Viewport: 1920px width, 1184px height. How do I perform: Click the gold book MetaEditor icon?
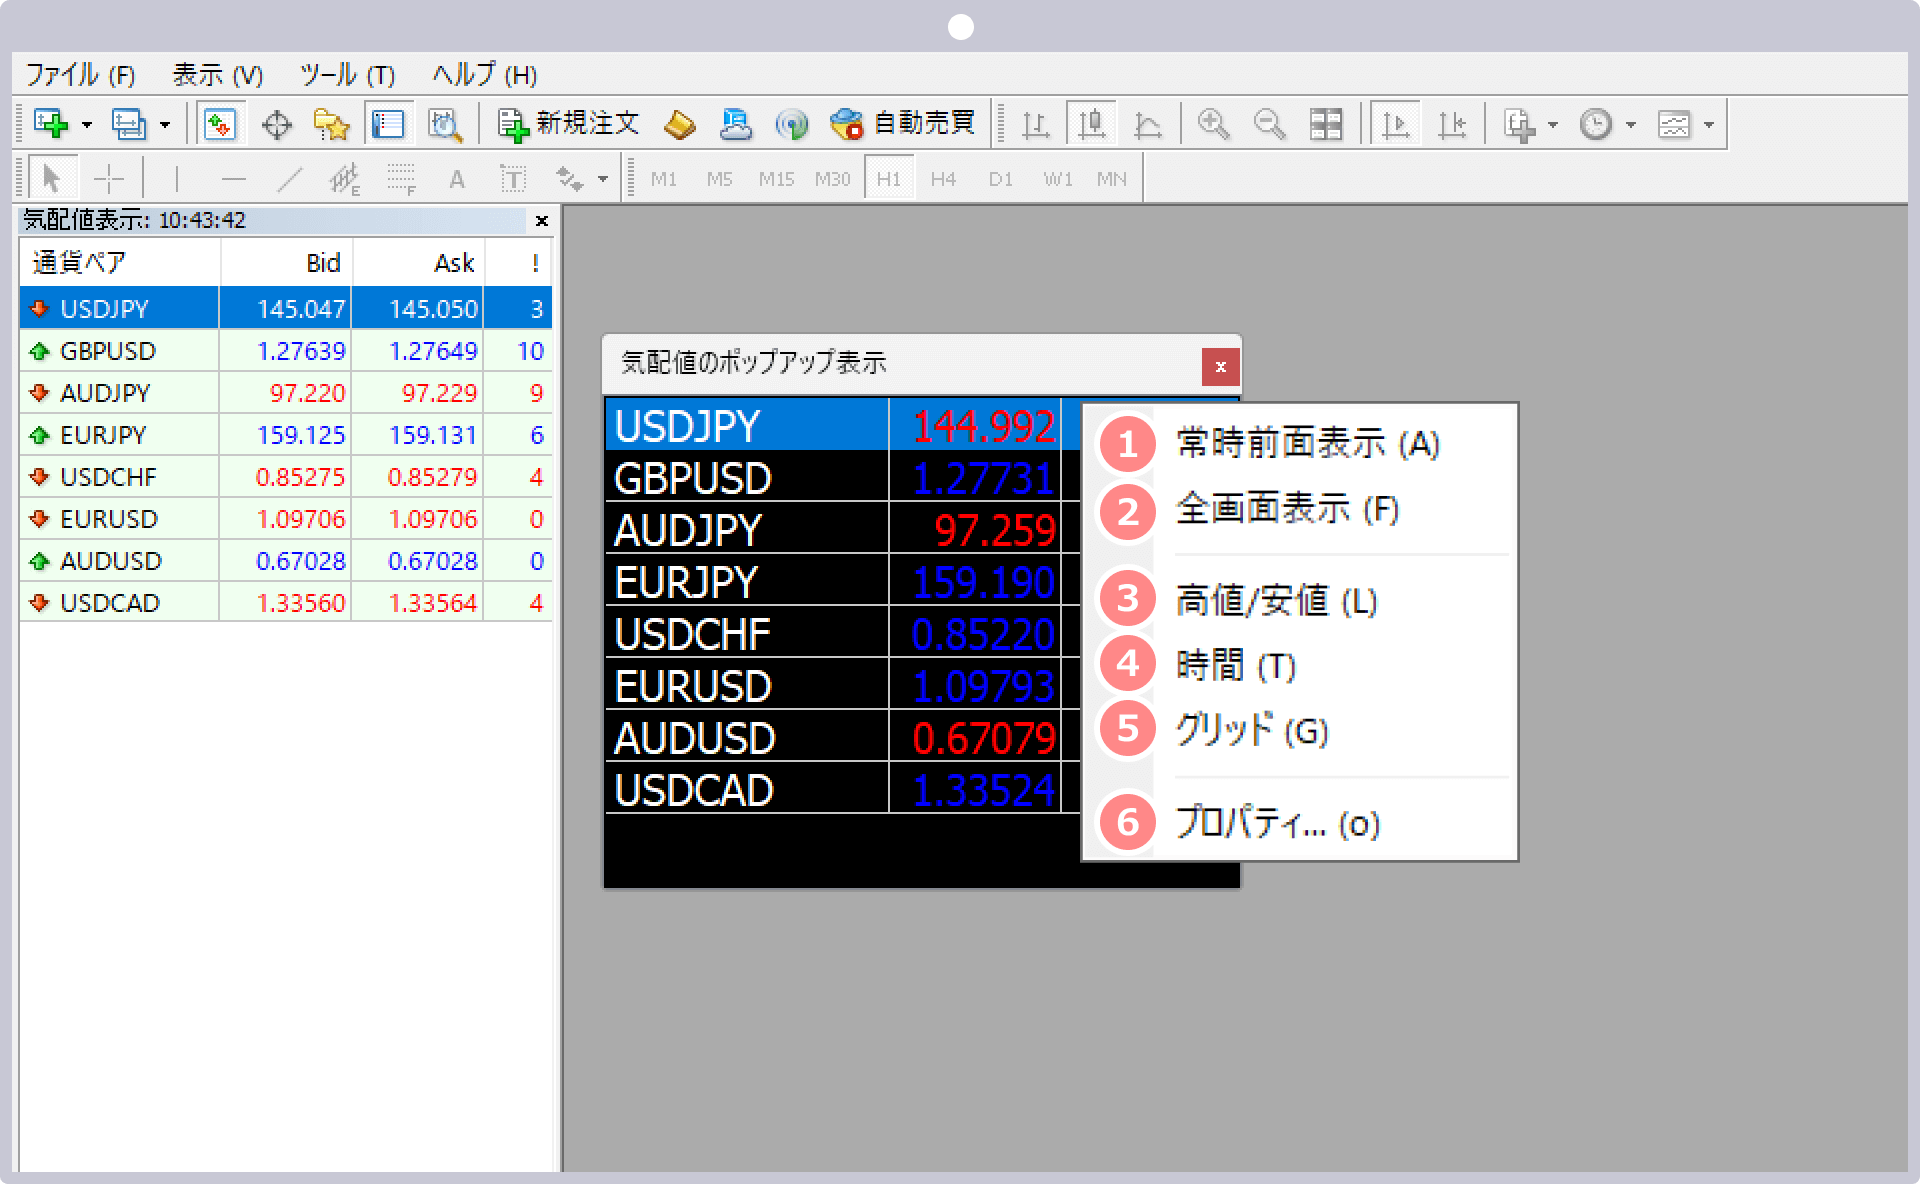pyautogui.click(x=679, y=124)
